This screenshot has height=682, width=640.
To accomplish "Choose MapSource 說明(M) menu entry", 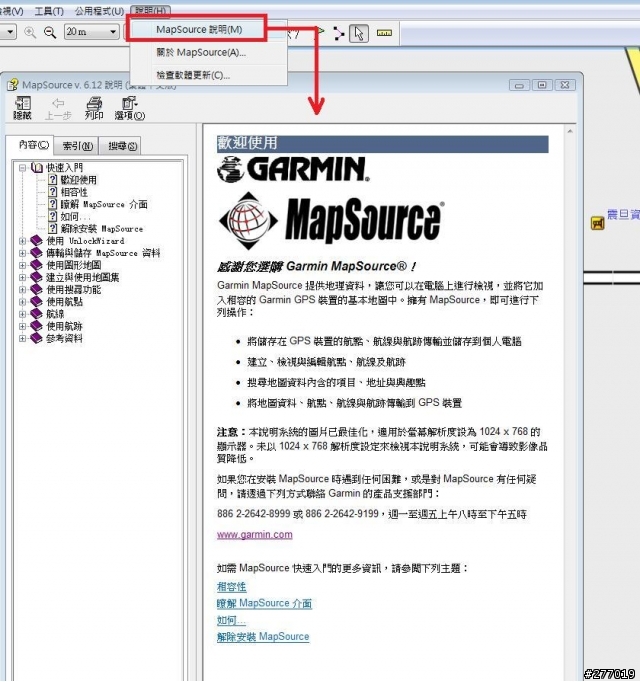I will tap(199, 30).
